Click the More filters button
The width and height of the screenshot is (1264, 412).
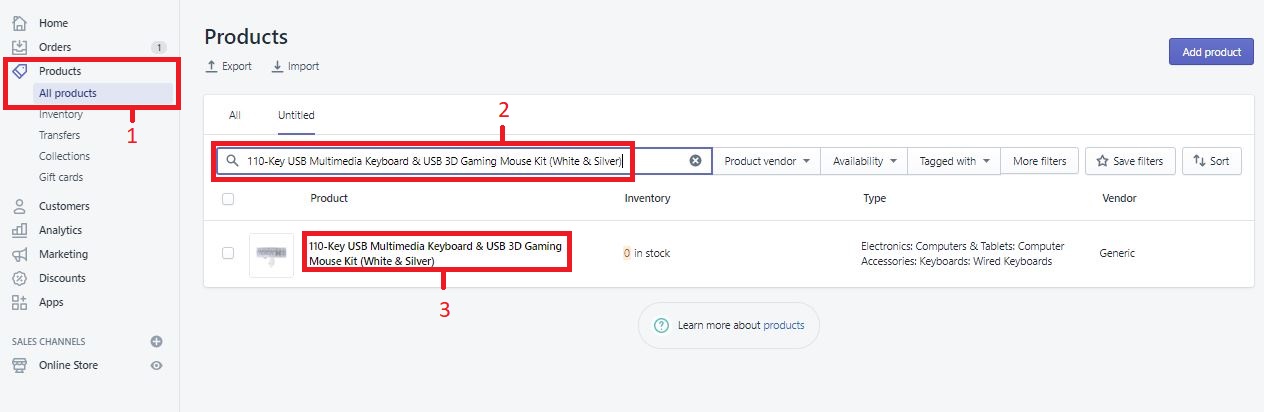click(1039, 161)
